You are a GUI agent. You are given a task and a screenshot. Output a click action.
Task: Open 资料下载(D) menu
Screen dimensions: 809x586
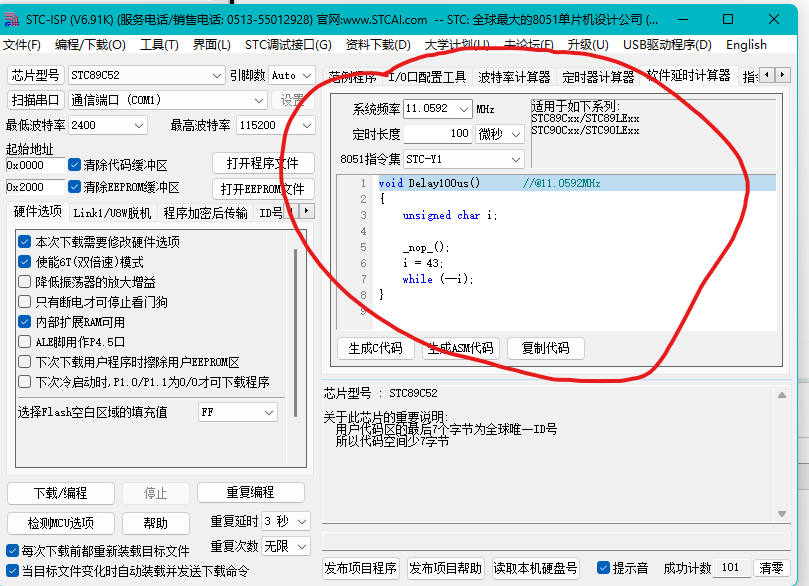(x=378, y=45)
